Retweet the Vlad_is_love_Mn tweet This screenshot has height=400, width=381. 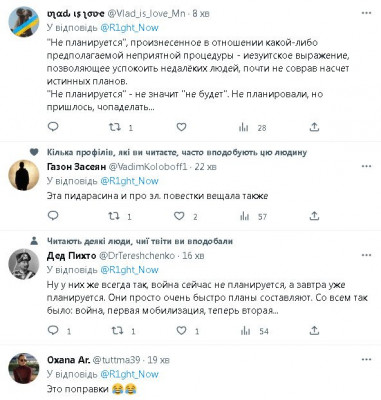tap(115, 127)
